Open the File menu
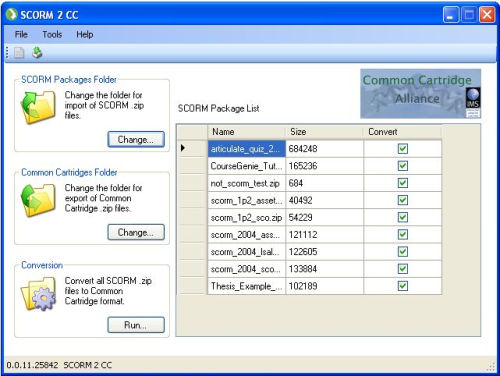500x376 pixels. pyautogui.click(x=21, y=34)
